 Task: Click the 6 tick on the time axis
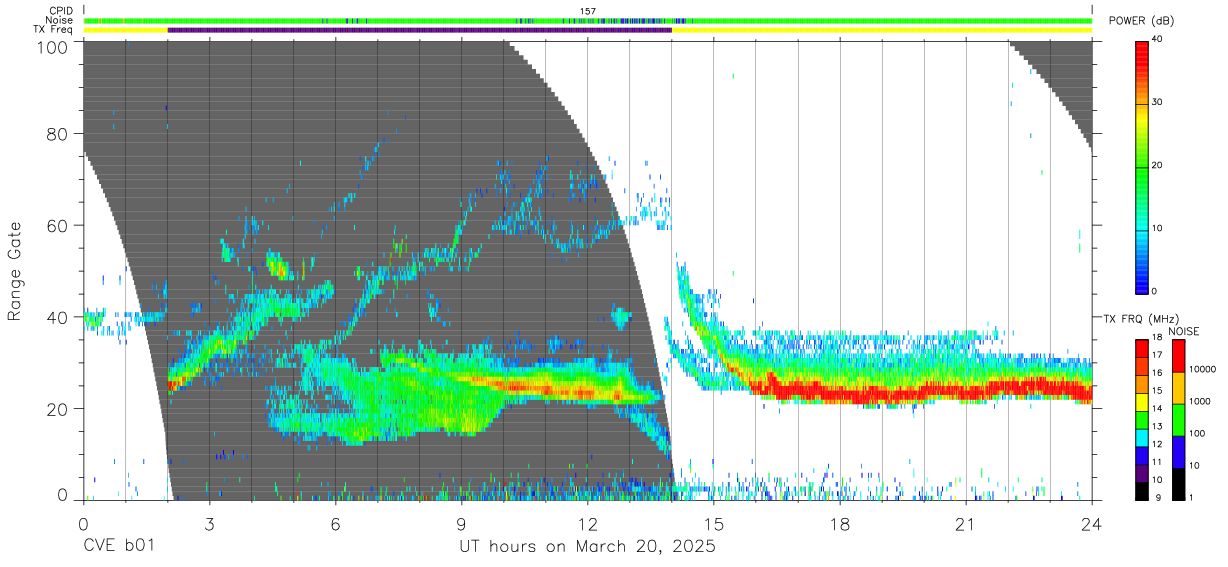[335, 523]
